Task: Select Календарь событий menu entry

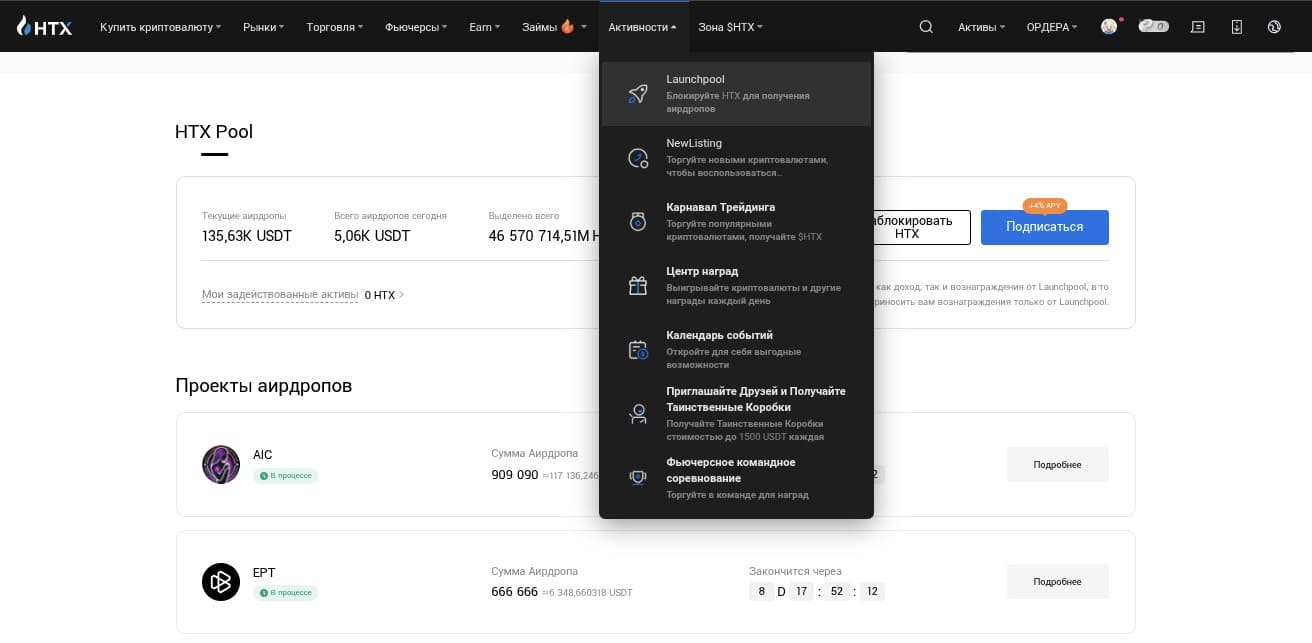Action: (x=736, y=350)
